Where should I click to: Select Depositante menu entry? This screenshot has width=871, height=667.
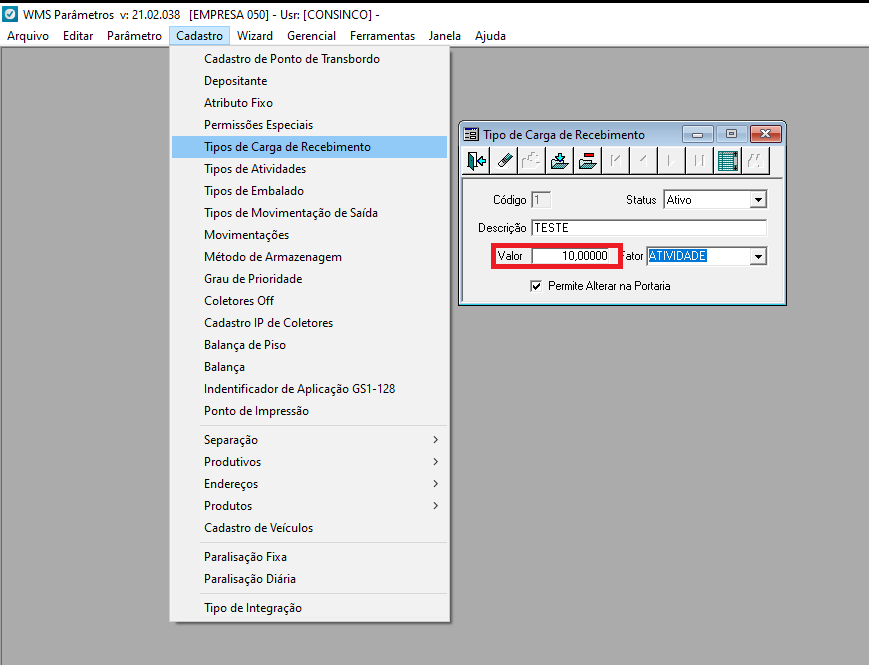tap(309, 81)
